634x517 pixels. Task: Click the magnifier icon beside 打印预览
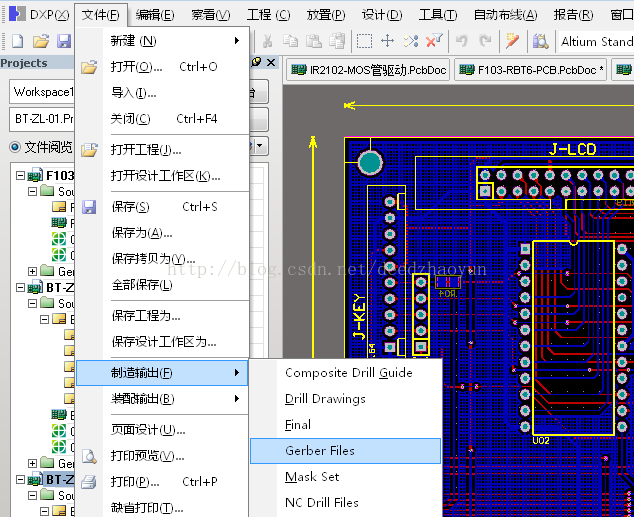pos(89,456)
